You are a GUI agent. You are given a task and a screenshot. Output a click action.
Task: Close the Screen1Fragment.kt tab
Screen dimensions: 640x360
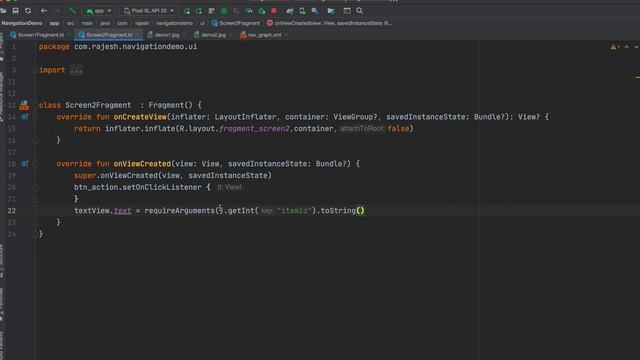69,35
